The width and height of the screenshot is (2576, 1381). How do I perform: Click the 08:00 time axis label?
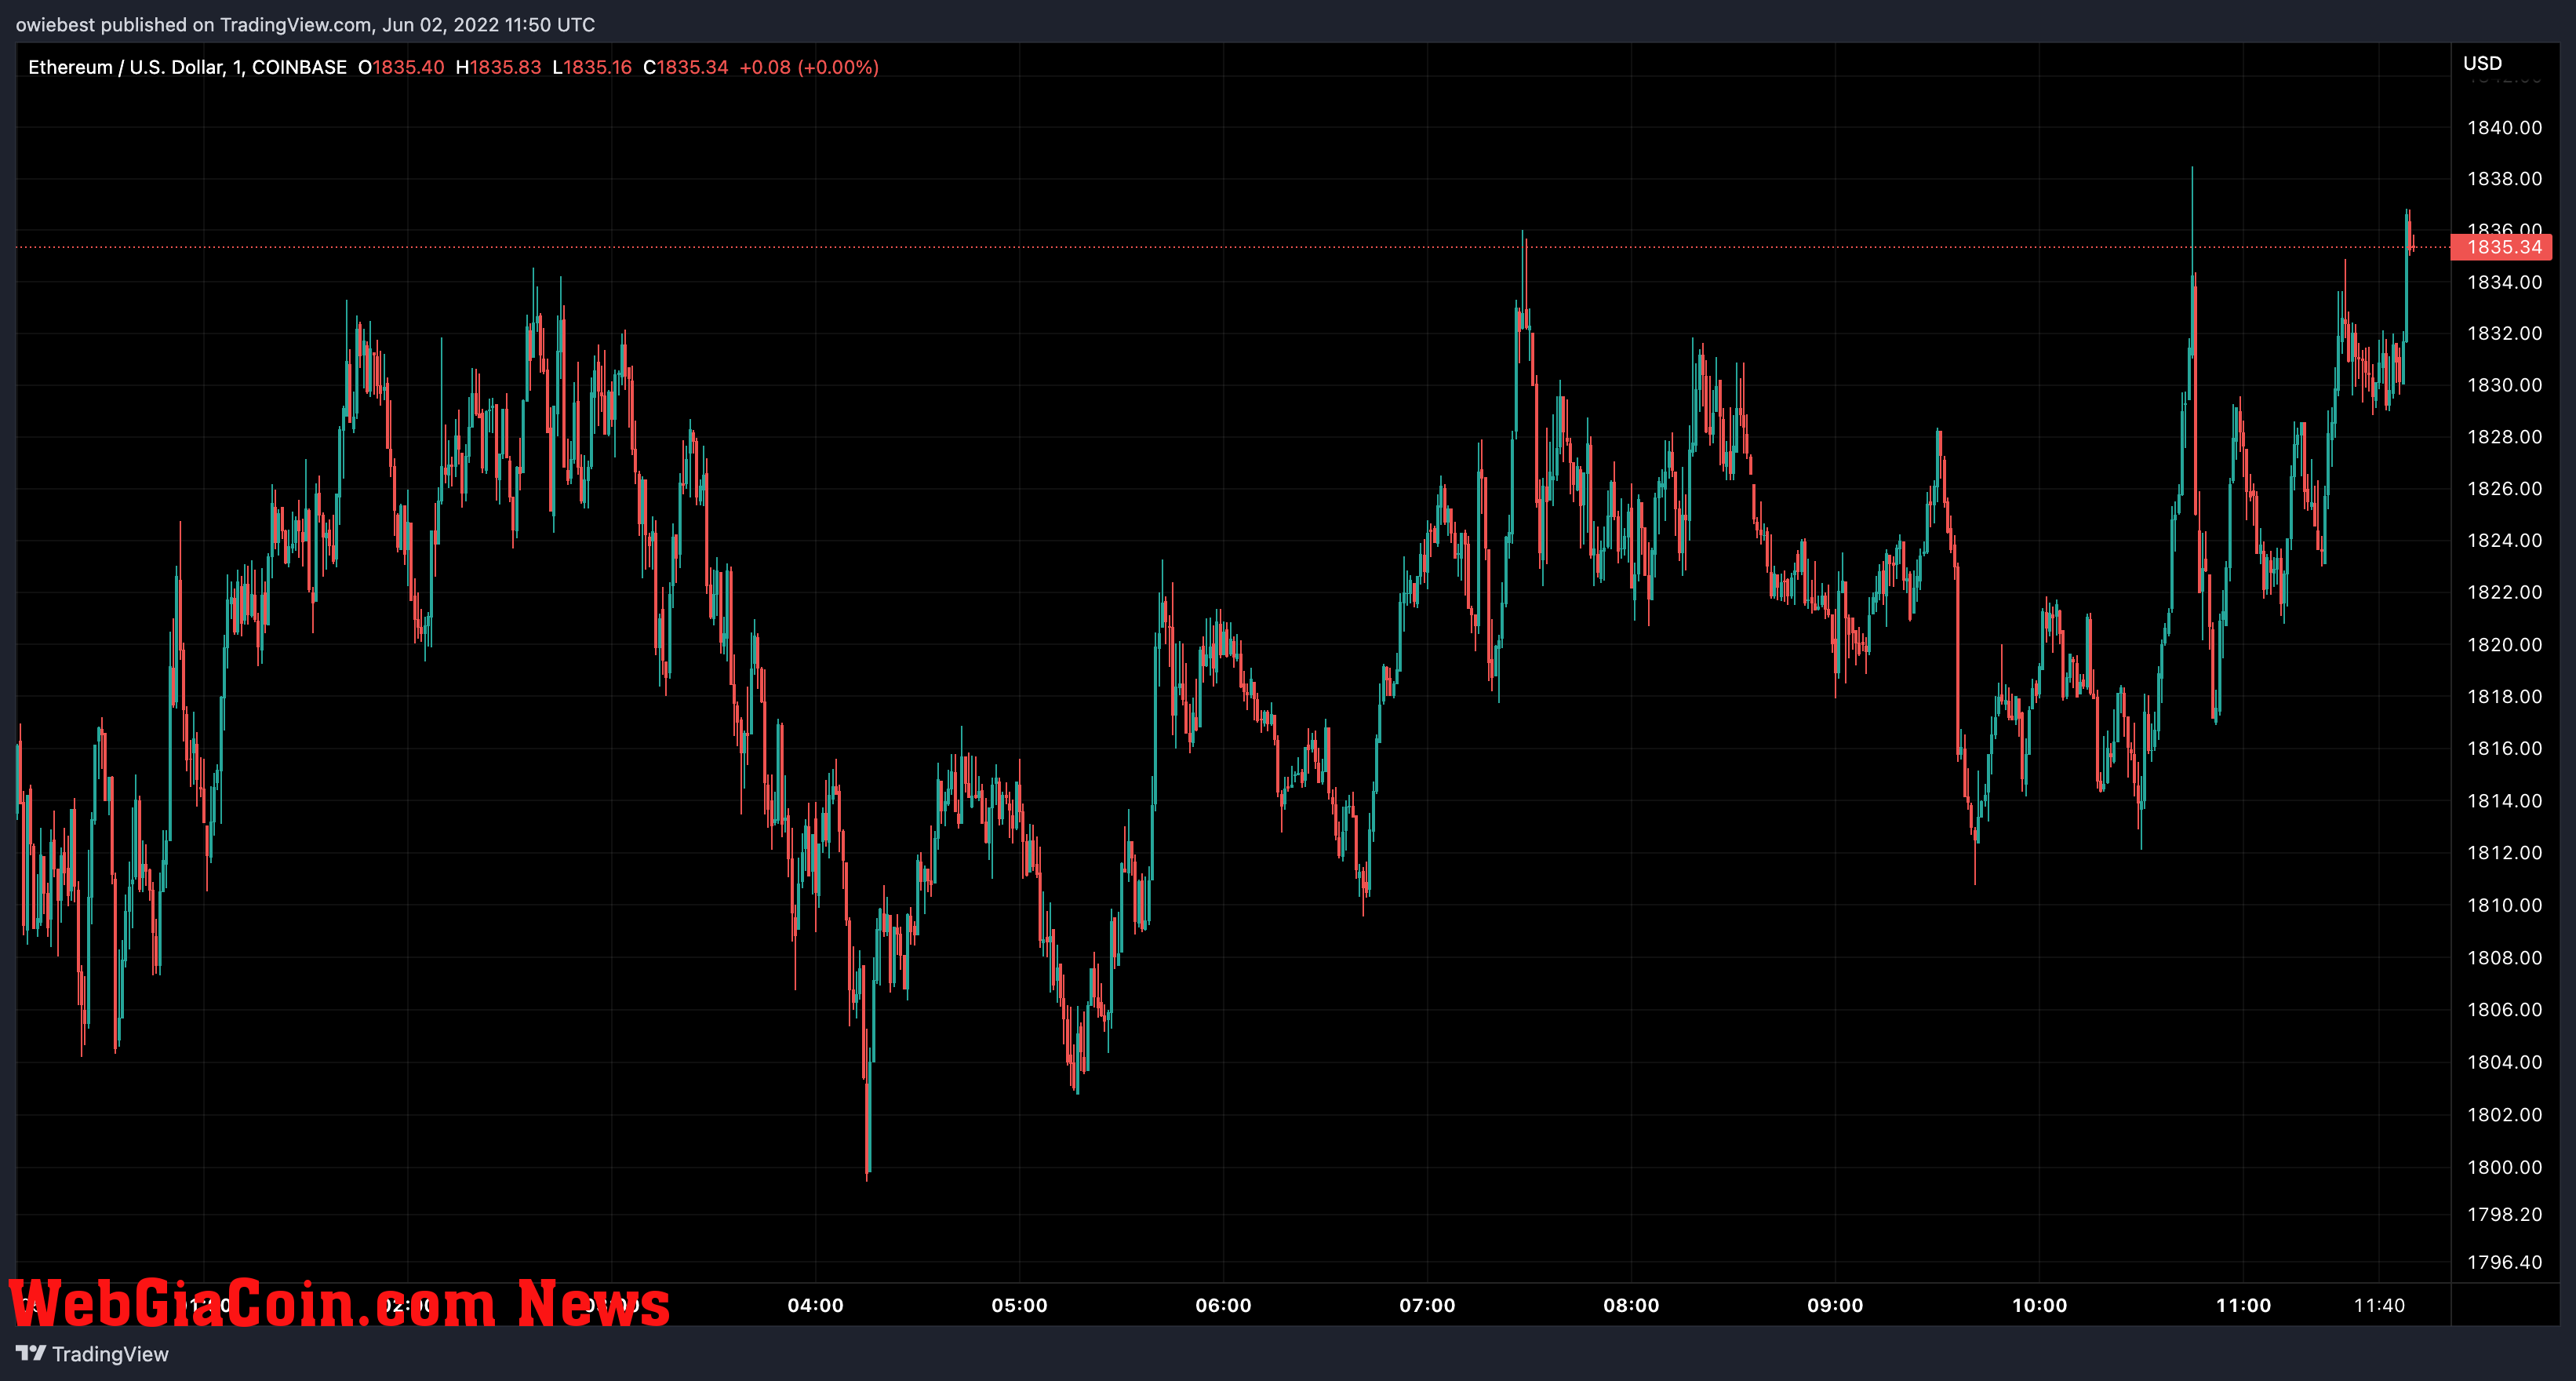1631,1305
